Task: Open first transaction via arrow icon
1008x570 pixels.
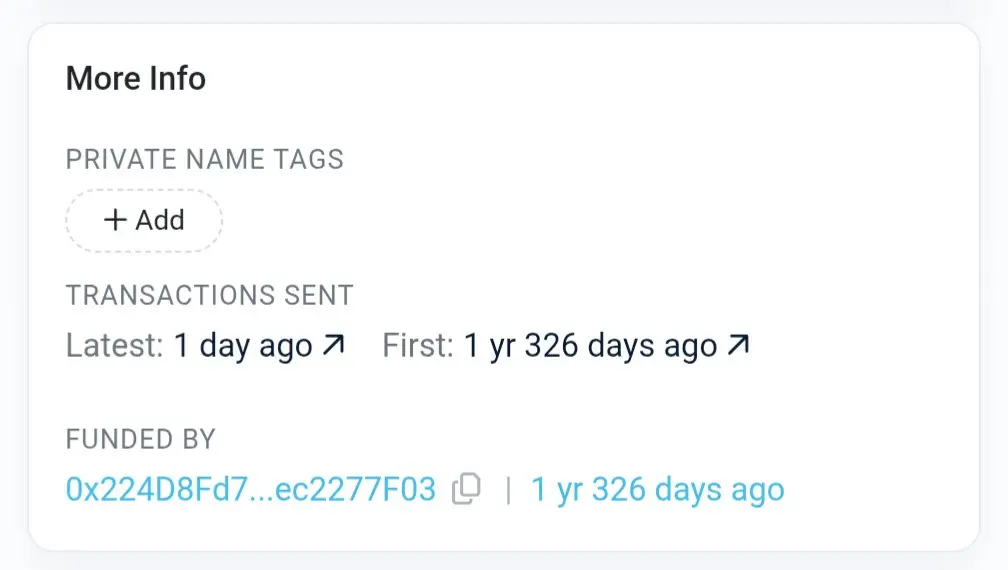Action: click(738, 345)
